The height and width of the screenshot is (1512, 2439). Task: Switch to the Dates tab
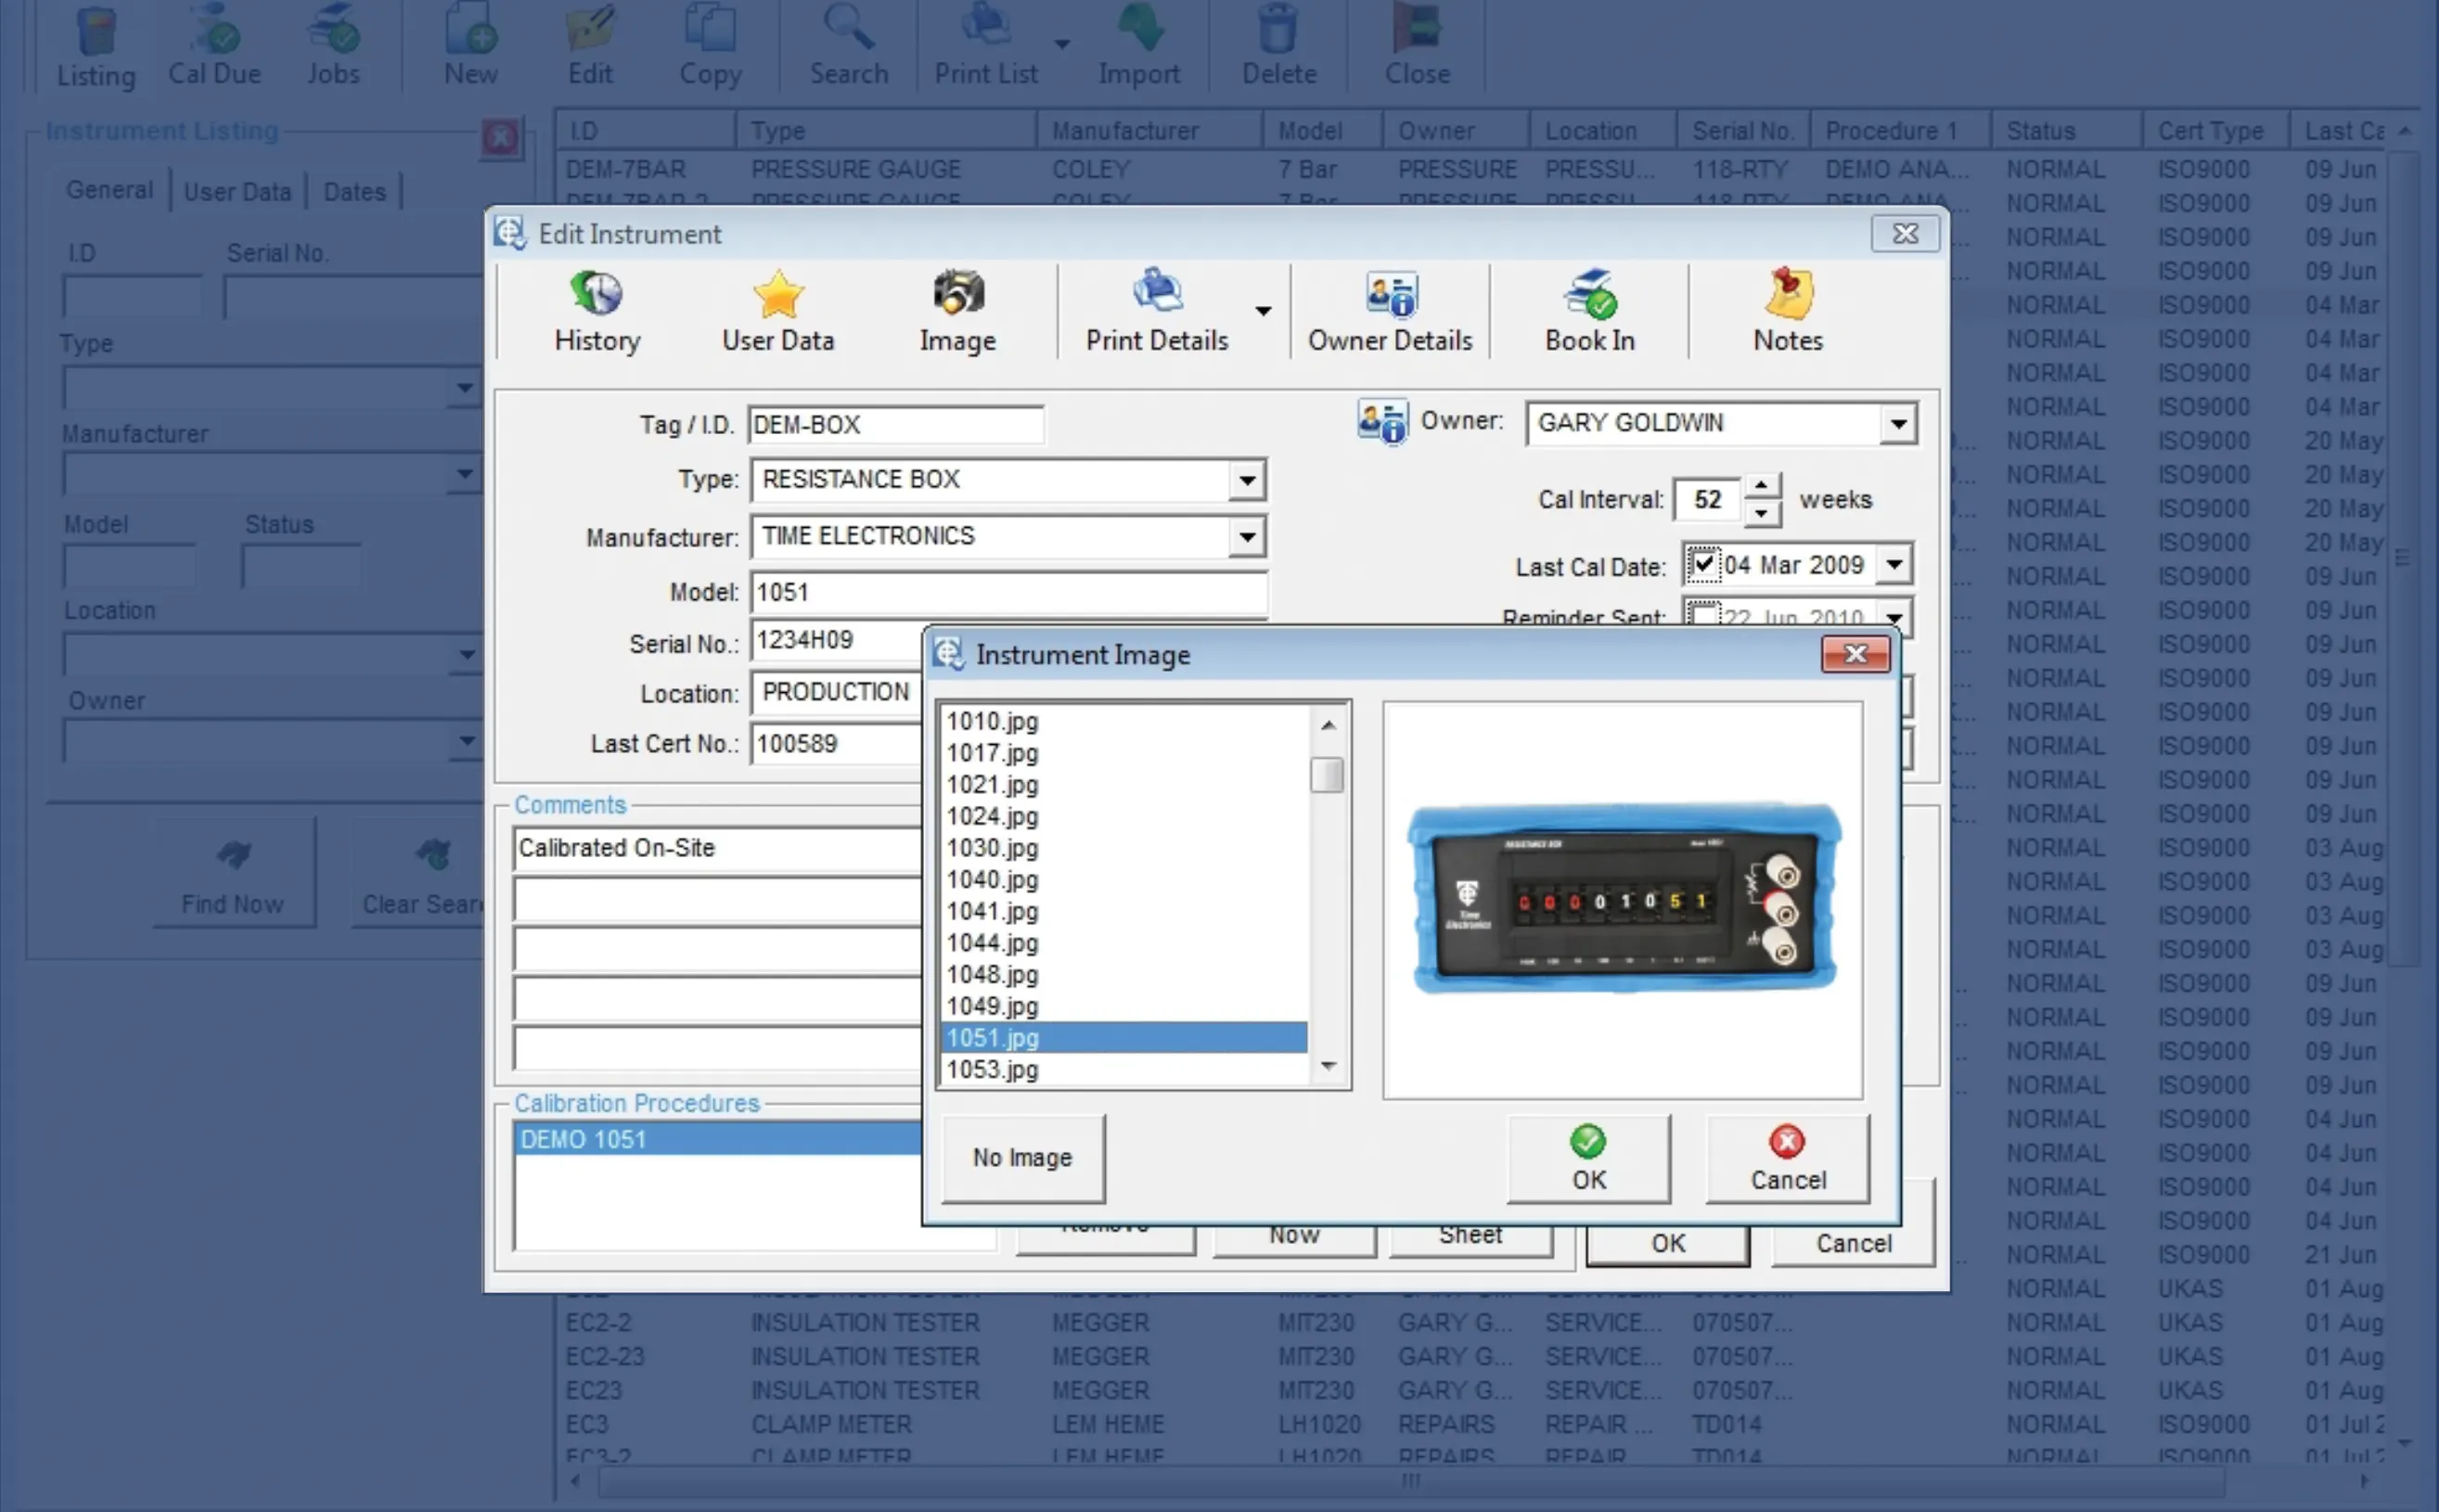point(355,191)
